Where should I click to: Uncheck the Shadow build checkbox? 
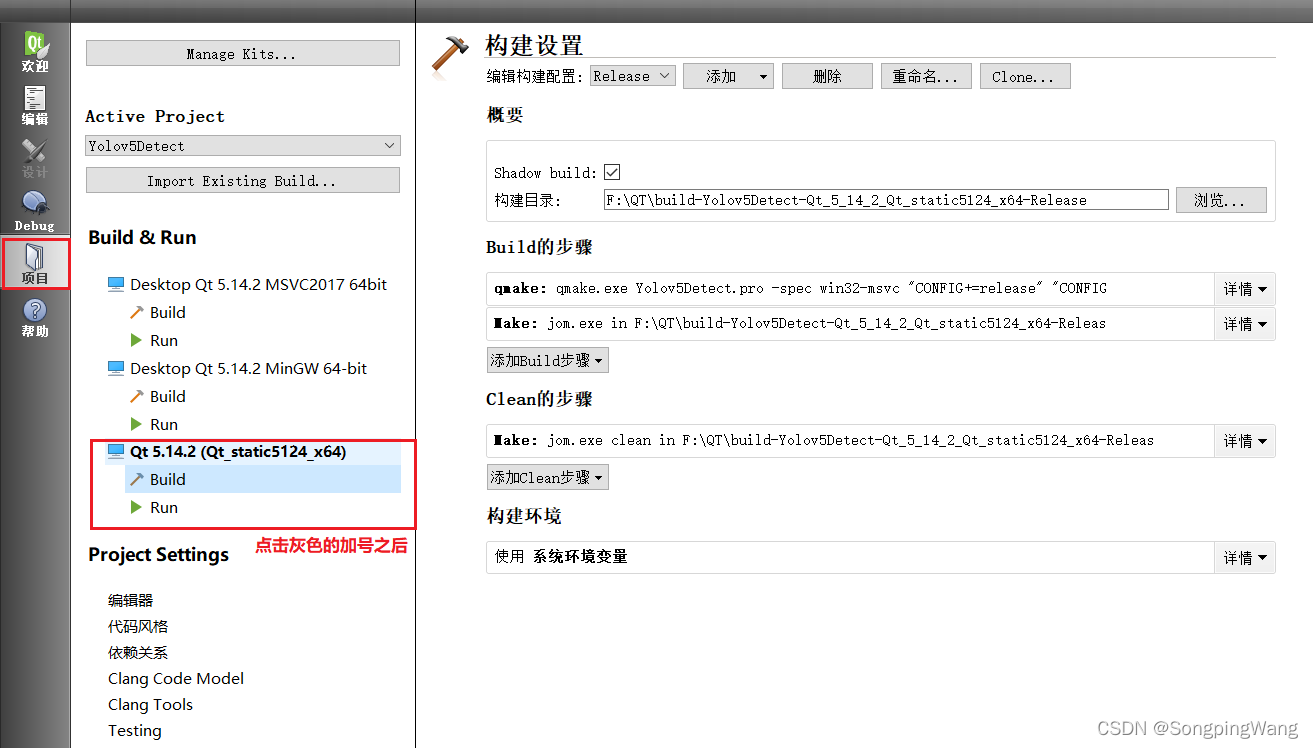pos(611,171)
